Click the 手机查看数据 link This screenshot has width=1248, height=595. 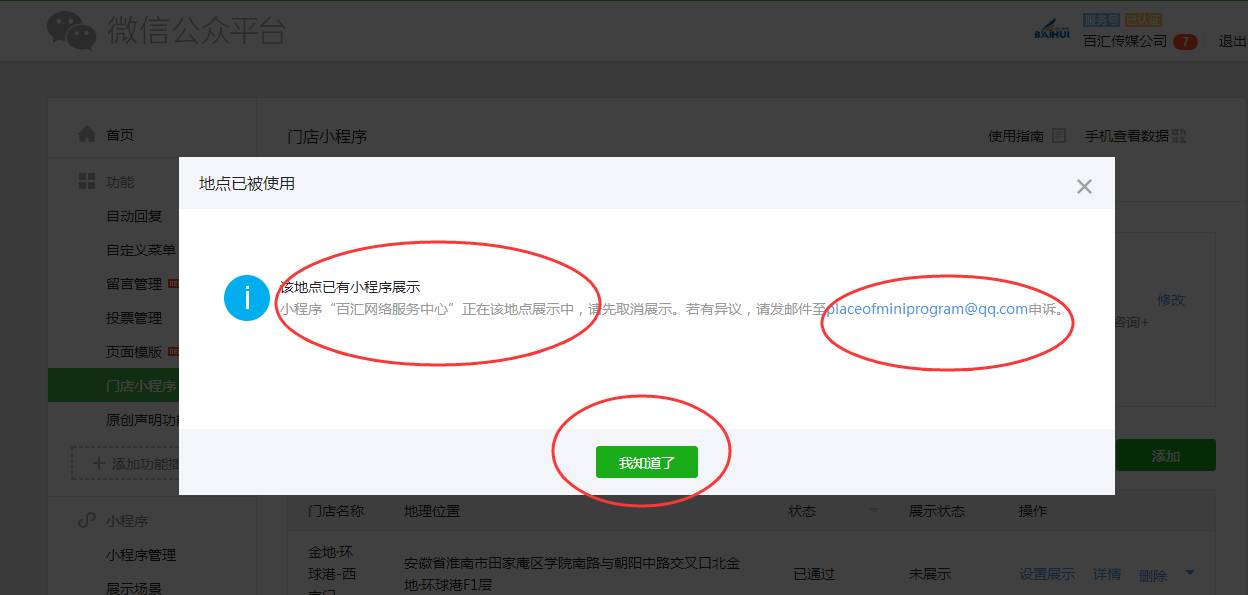click(1127, 136)
